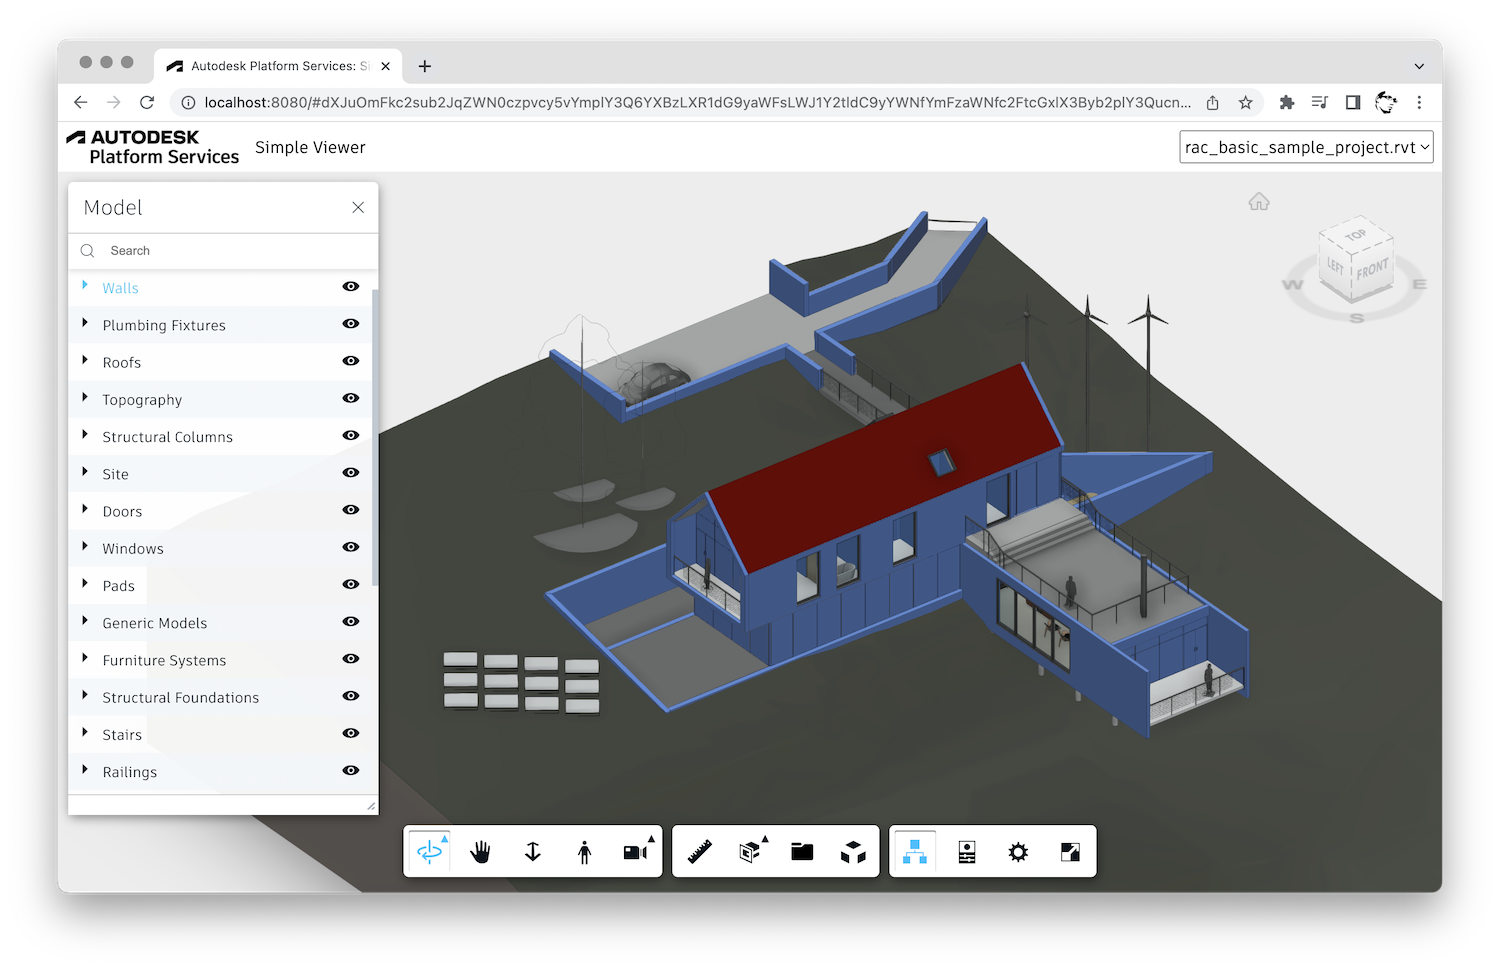This screenshot has width=1500, height=969.
Task: Open the Camera interactions tool
Action: 636,851
